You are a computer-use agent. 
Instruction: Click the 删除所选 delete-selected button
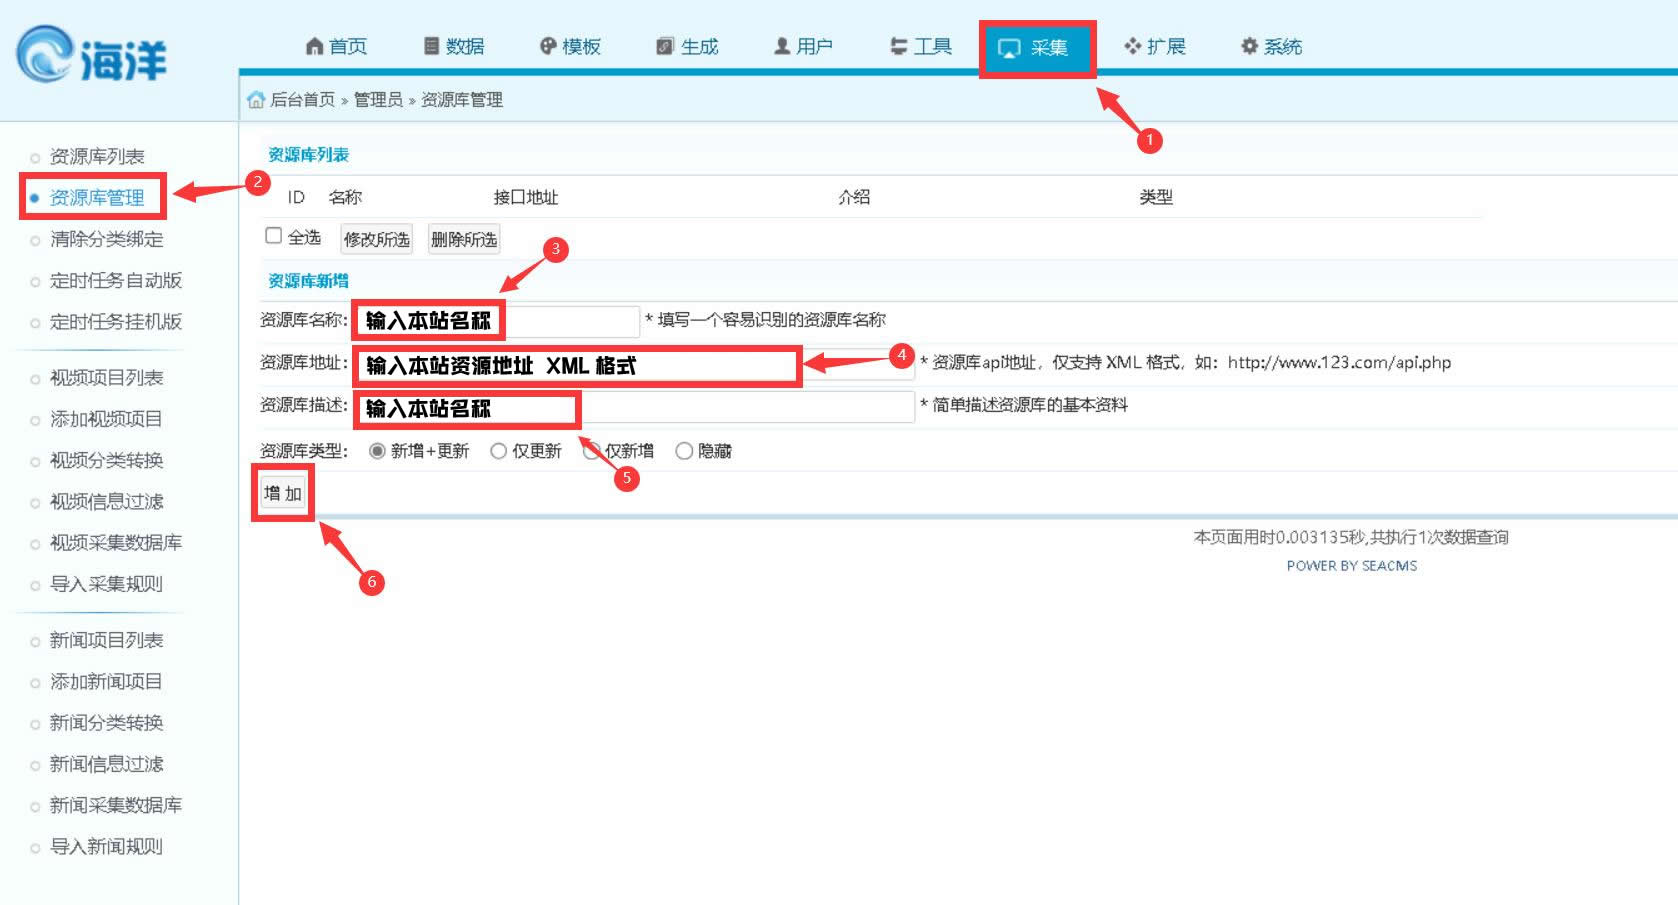(463, 240)
